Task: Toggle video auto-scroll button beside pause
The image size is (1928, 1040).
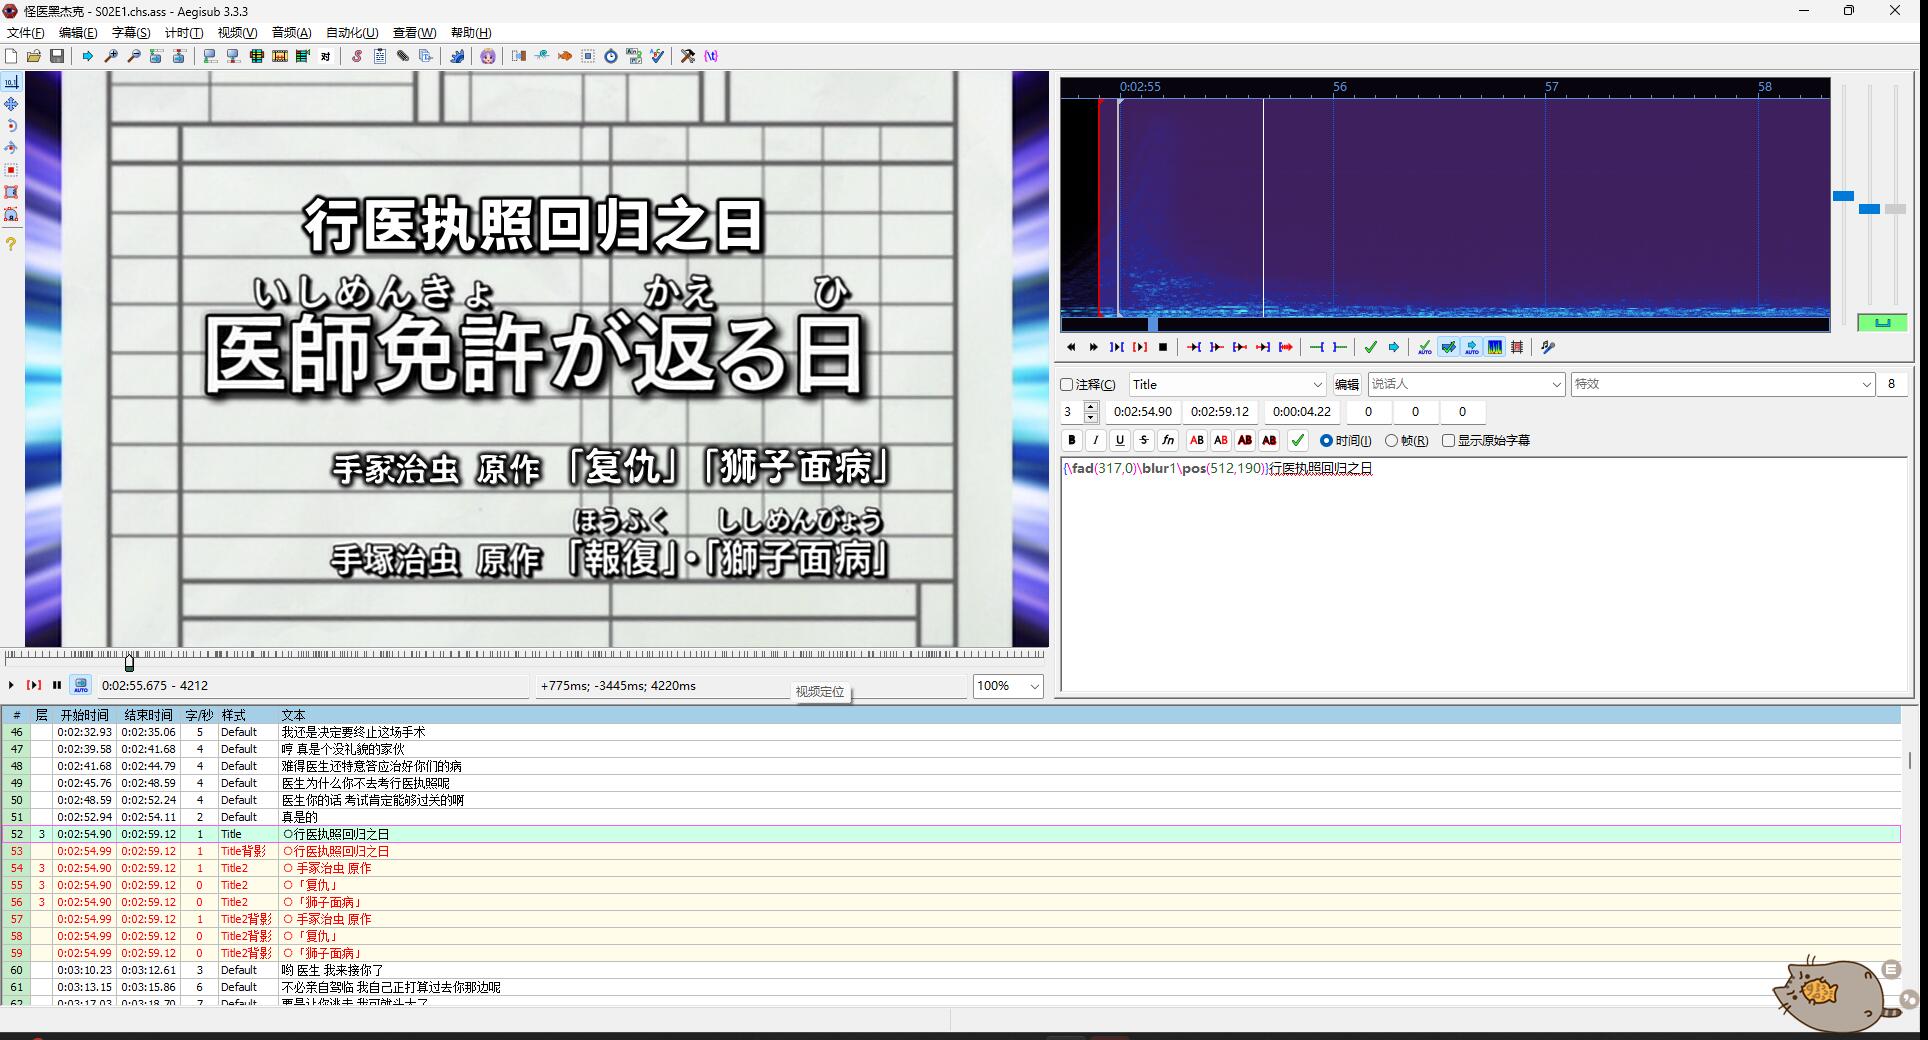Action: 81,685
